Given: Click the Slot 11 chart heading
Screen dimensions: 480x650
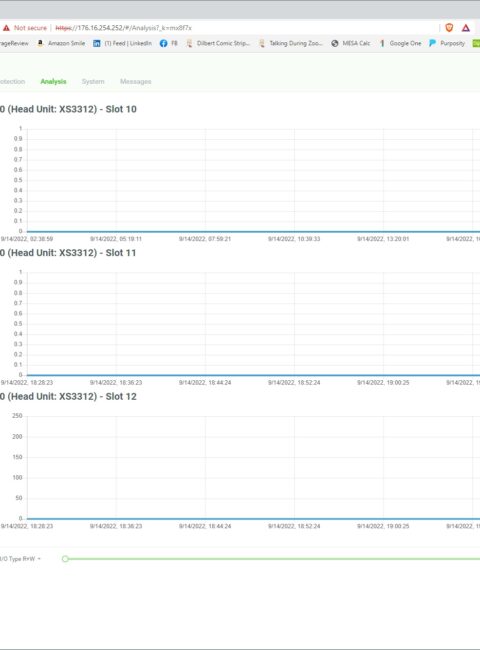Looking at the screenshot, I should 68,253.
